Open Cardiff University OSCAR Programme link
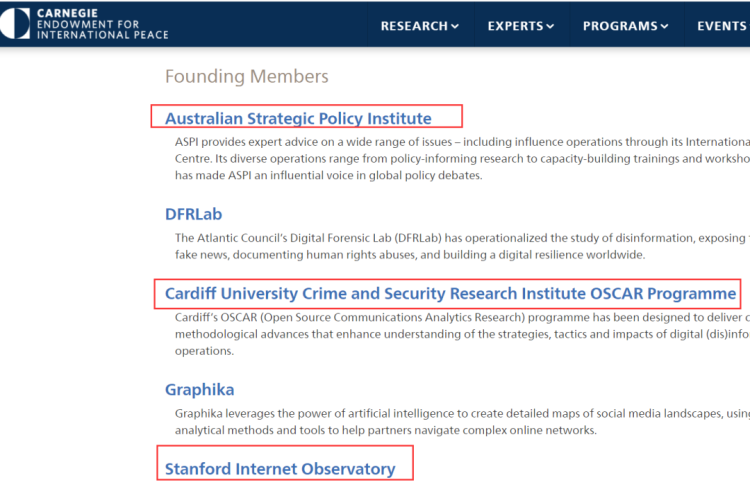Screen dimensions: 750x487 coord(450,293)
